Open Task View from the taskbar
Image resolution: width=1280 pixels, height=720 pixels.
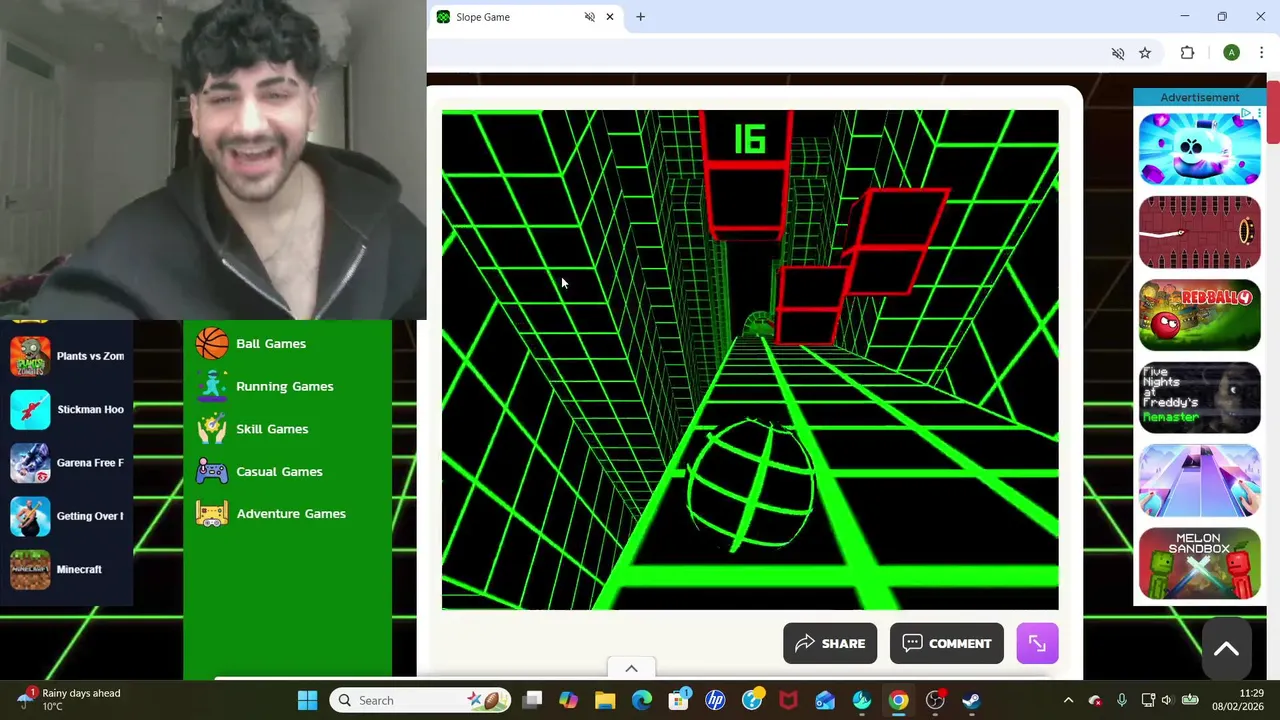[532, 700]
